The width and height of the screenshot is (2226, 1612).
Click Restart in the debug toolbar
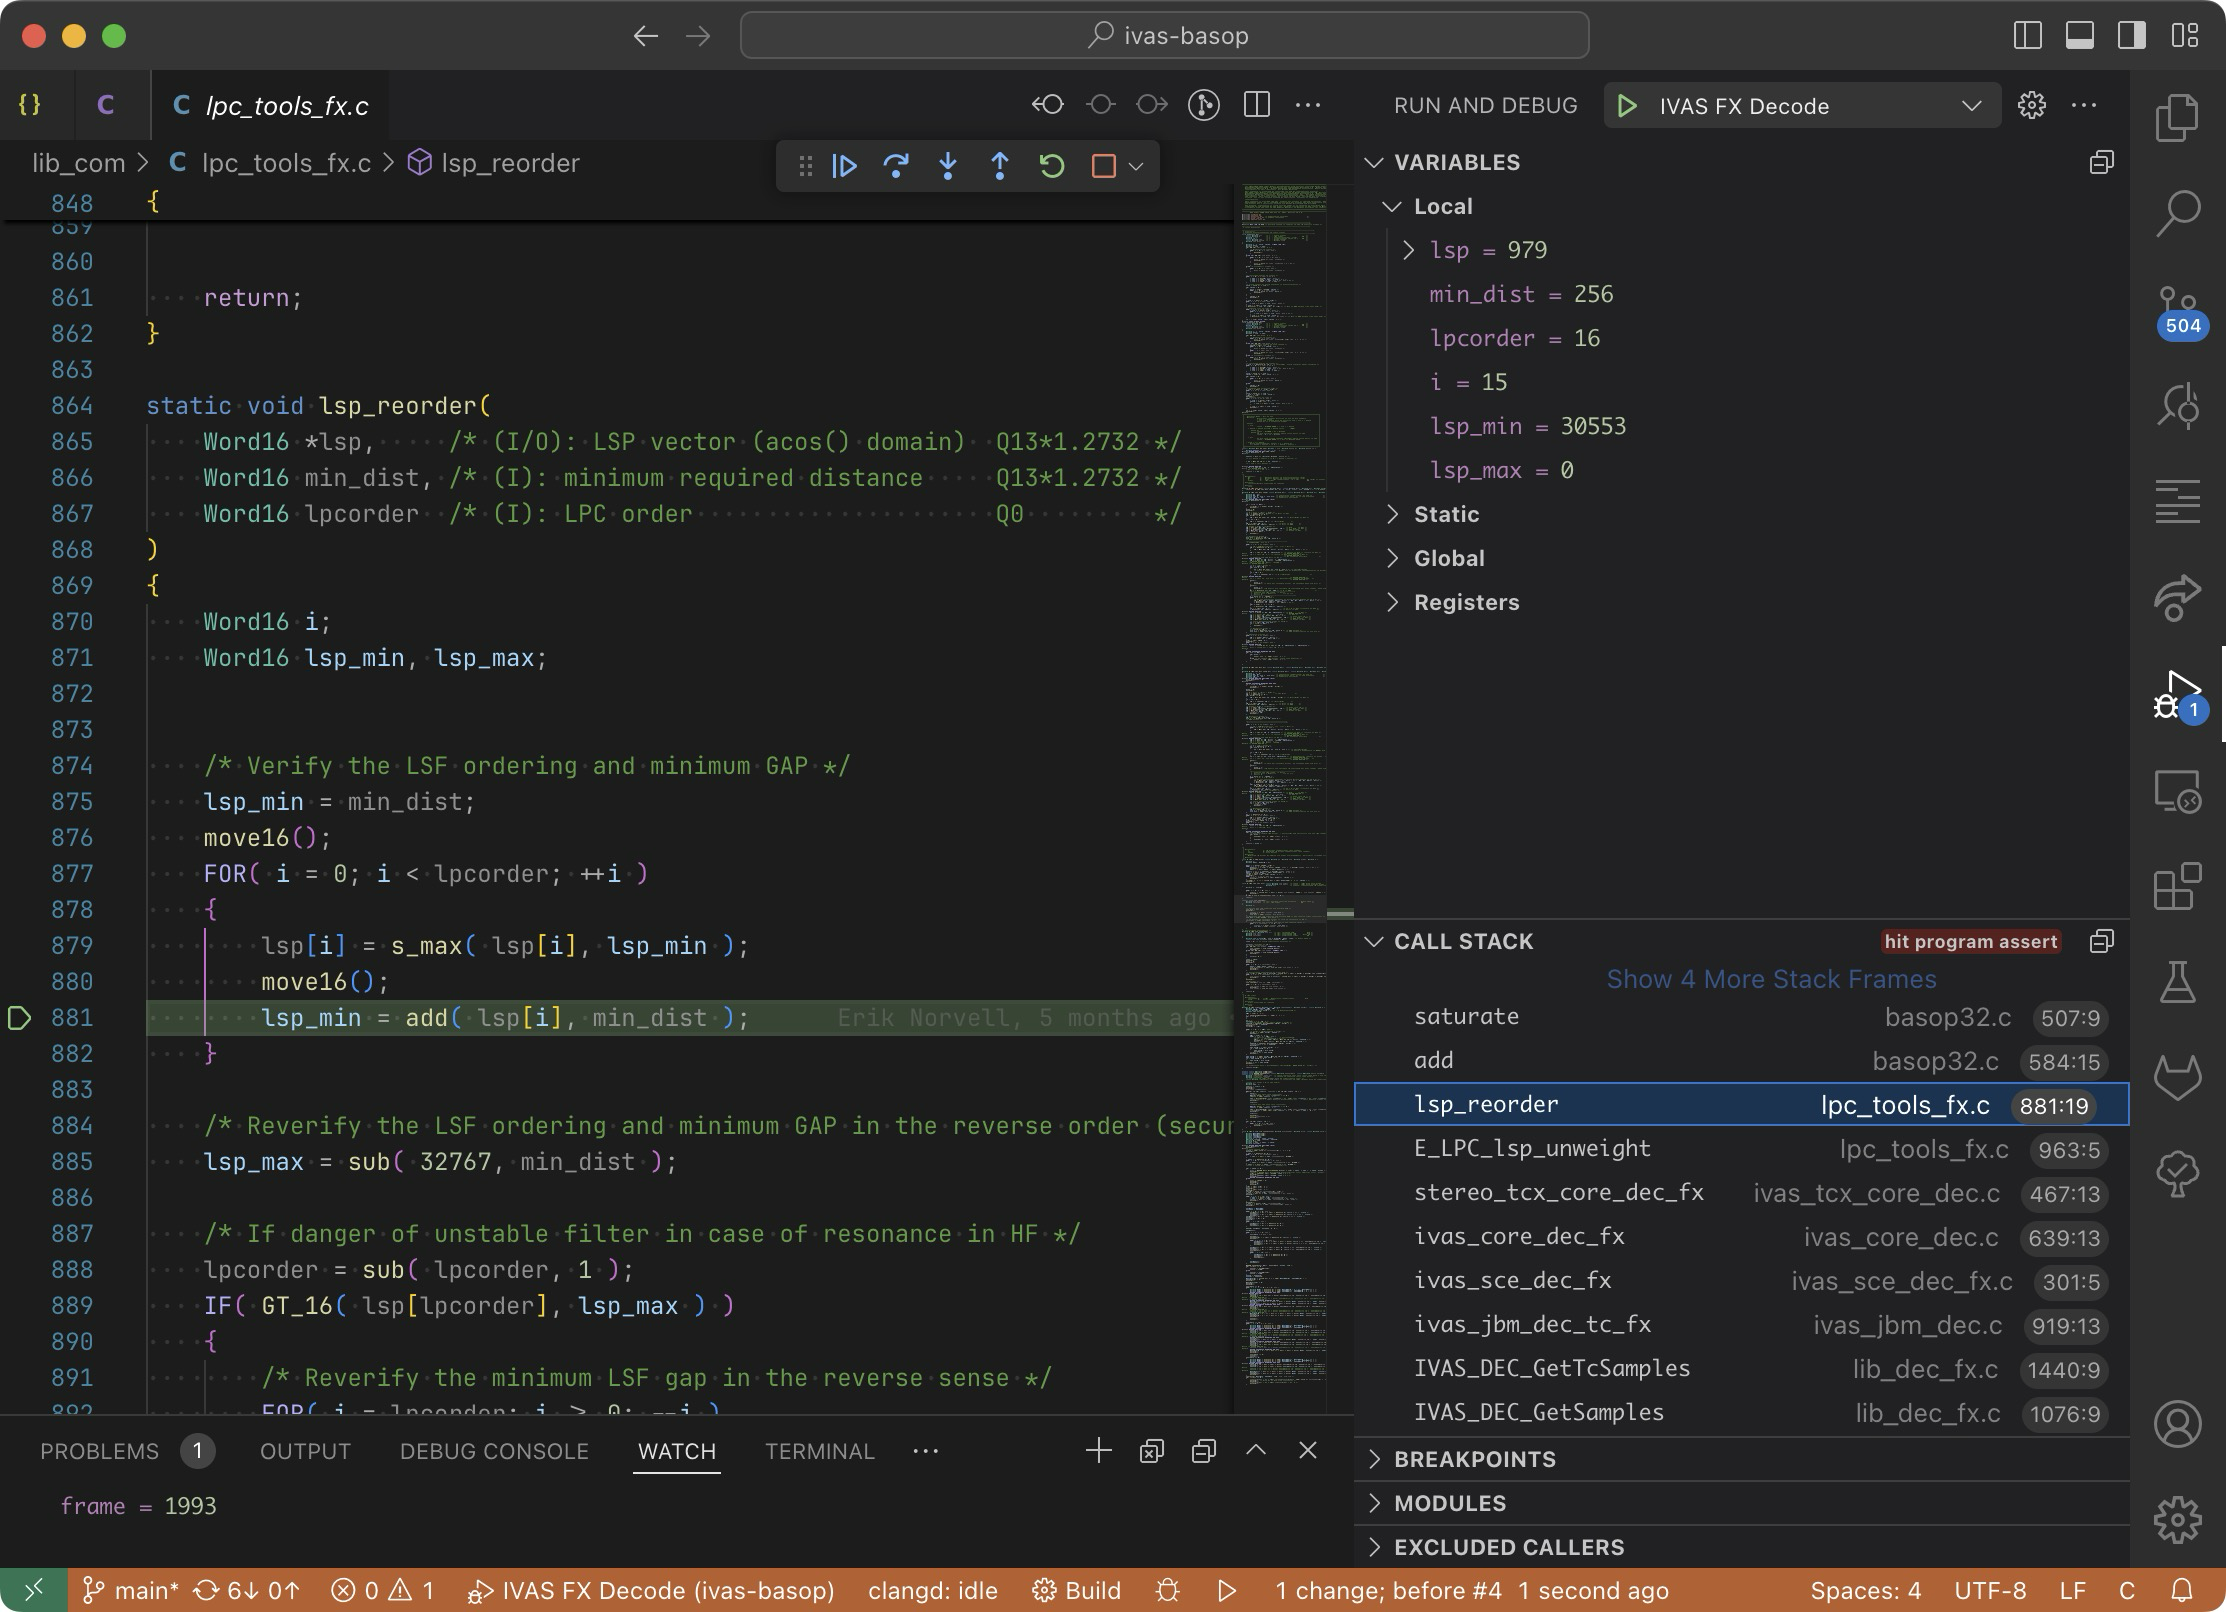(x=1052, y=166)
